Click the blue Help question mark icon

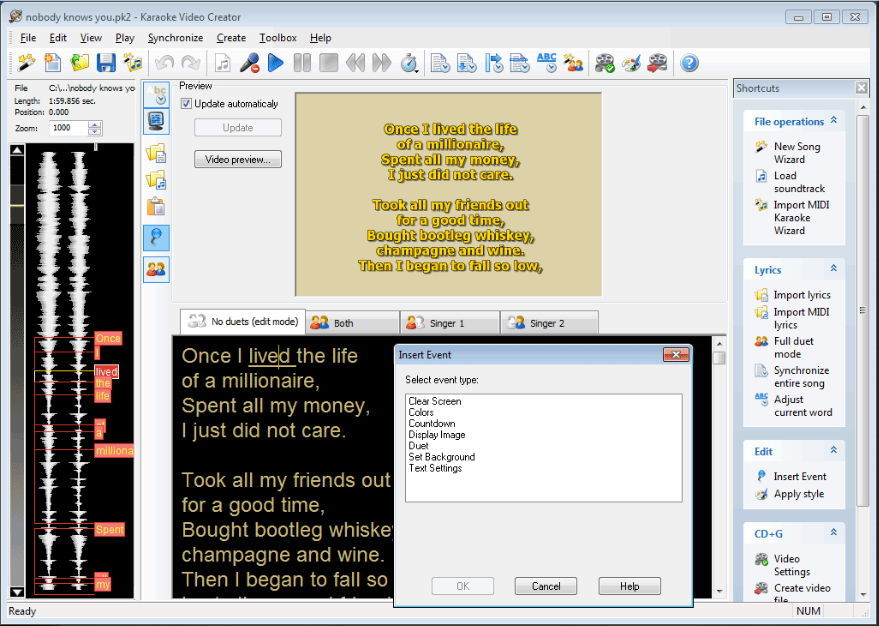(689, 63)
